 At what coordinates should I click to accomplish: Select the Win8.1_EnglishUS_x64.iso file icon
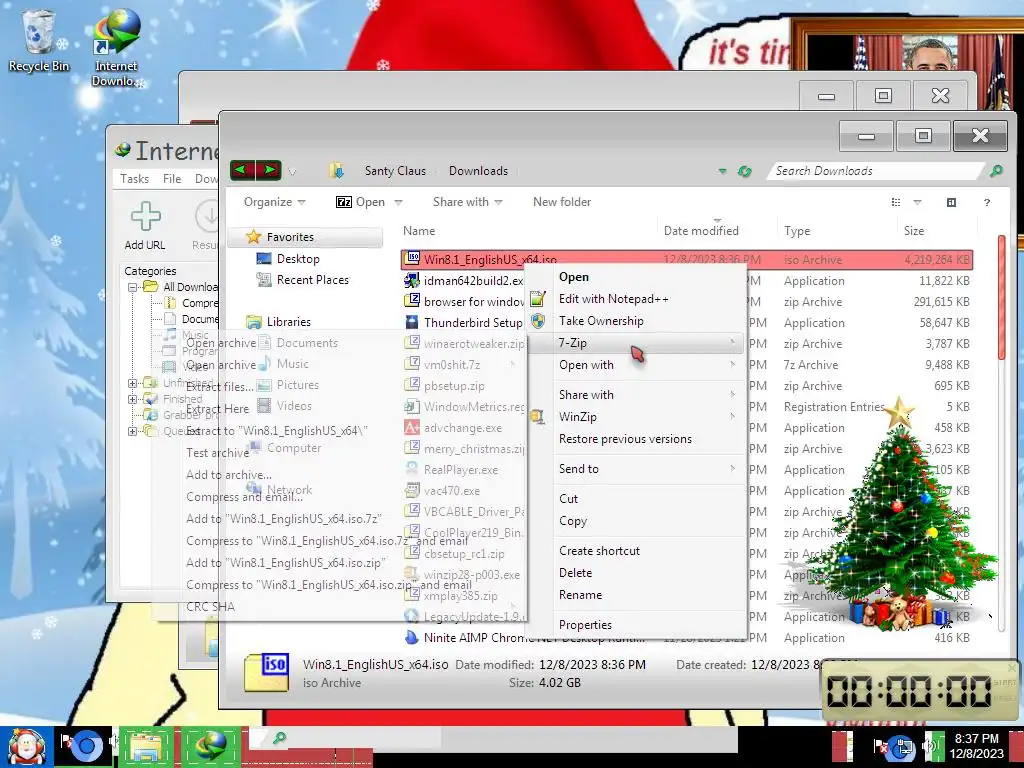point(411,259)
